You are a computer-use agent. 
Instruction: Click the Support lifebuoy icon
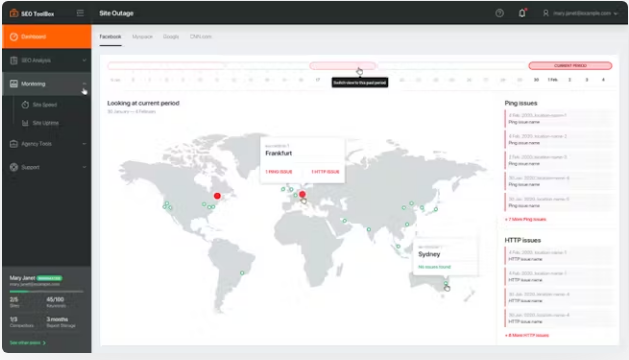(x=14, y=167)
